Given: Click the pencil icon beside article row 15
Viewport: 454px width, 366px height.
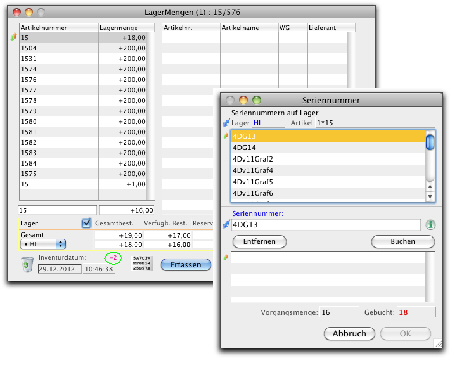Looking at the screenshot, I should (14, 37).
